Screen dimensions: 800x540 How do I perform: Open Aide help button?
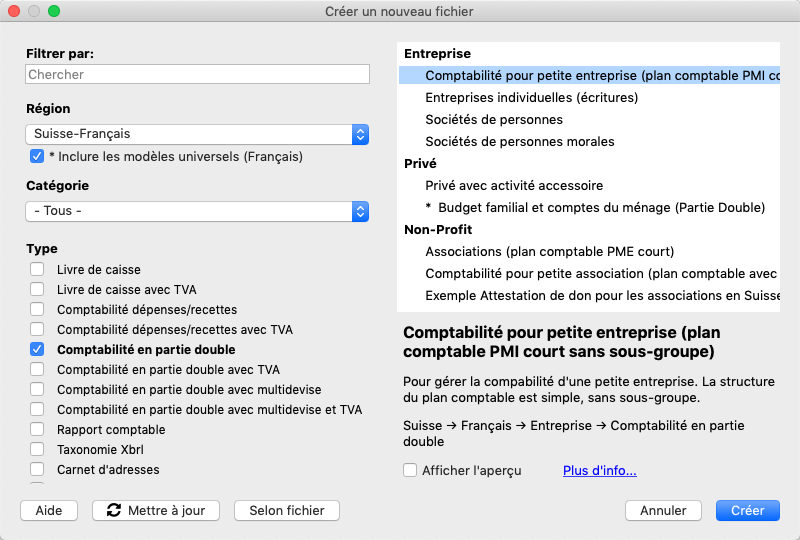[x=49, y=510]
